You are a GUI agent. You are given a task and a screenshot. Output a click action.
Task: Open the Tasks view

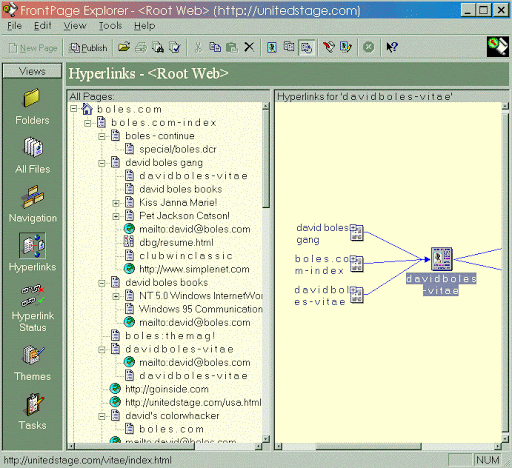[x=32, y=412]
